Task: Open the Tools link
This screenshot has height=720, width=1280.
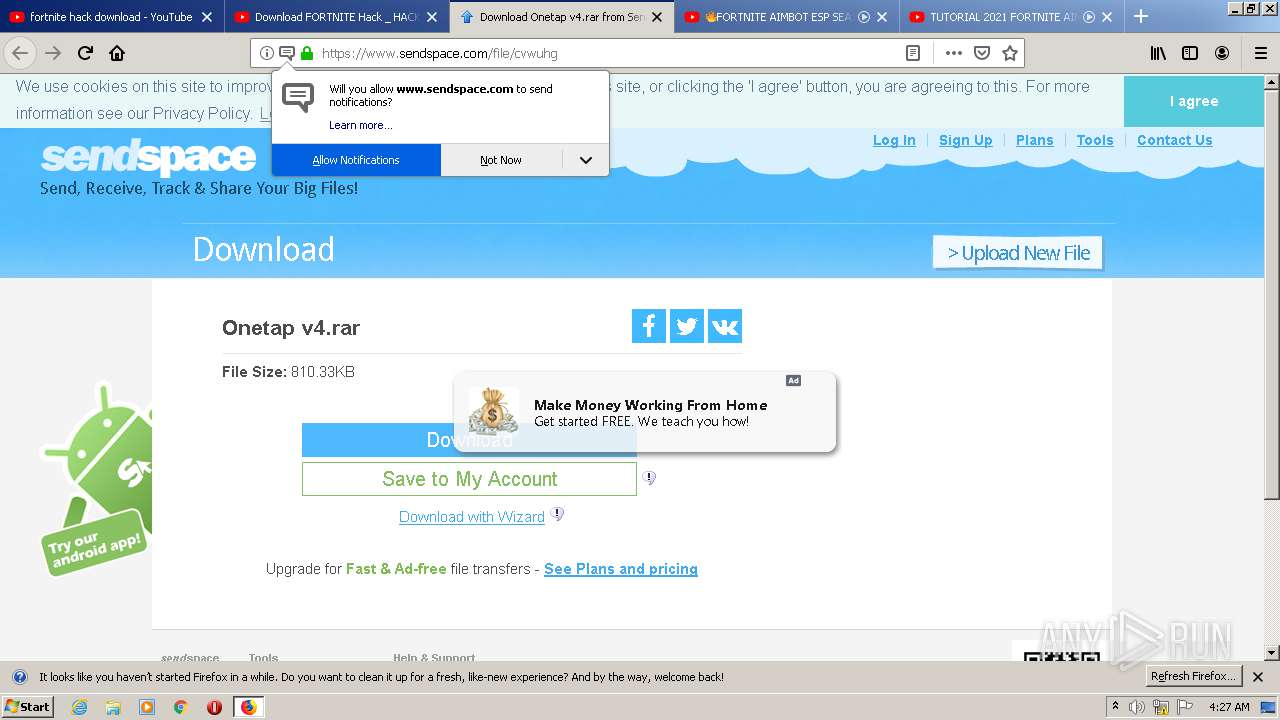Action: [x=1095, y=140]
